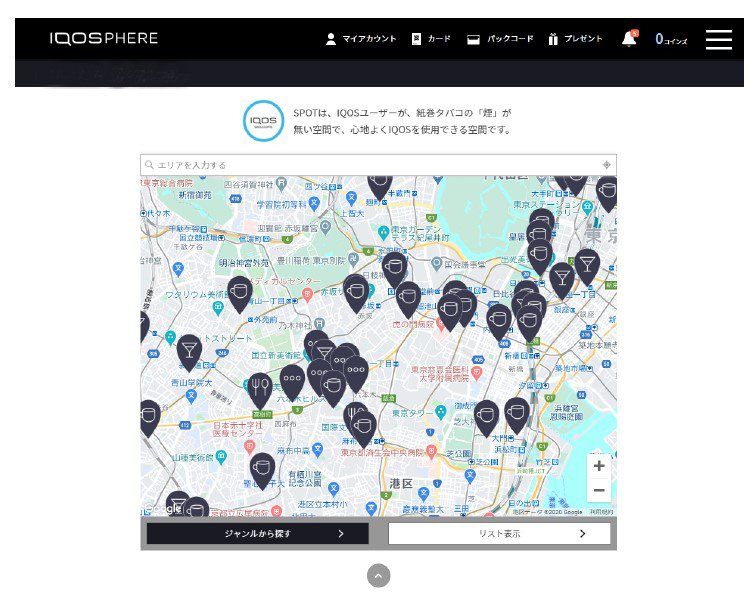The image size is (754, 594).
Task: Zoom out on the map
Action: click(599, 490)
